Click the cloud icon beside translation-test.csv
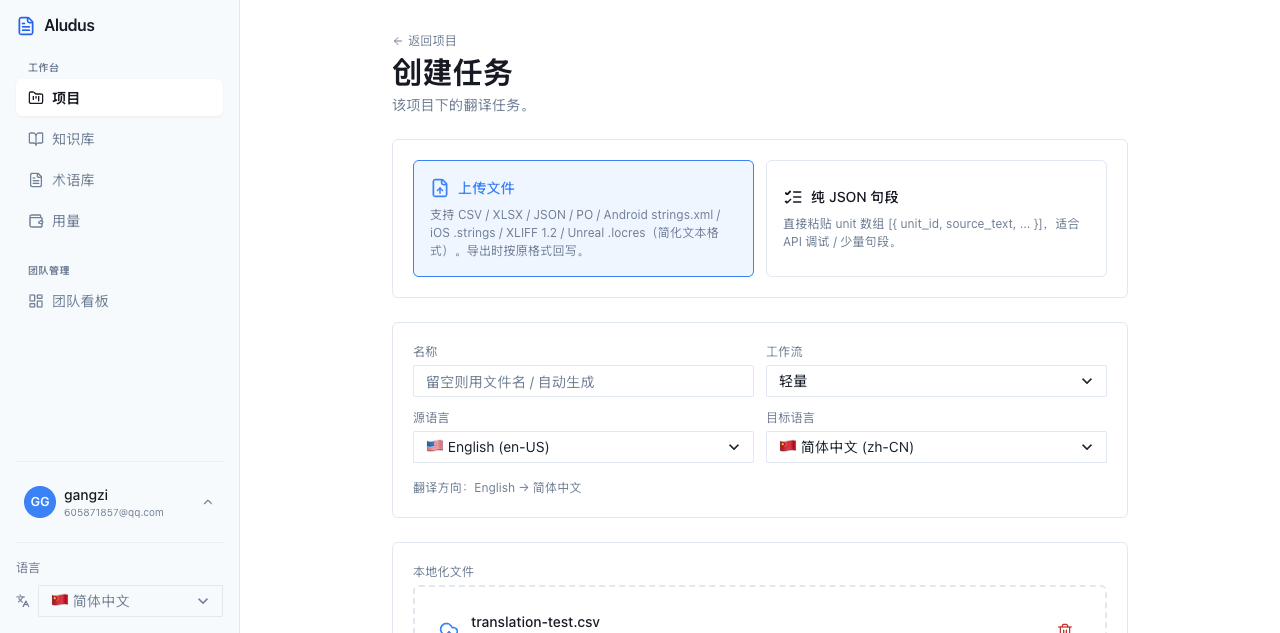The width and height of the screenshot is (1280, 633). 449,629
